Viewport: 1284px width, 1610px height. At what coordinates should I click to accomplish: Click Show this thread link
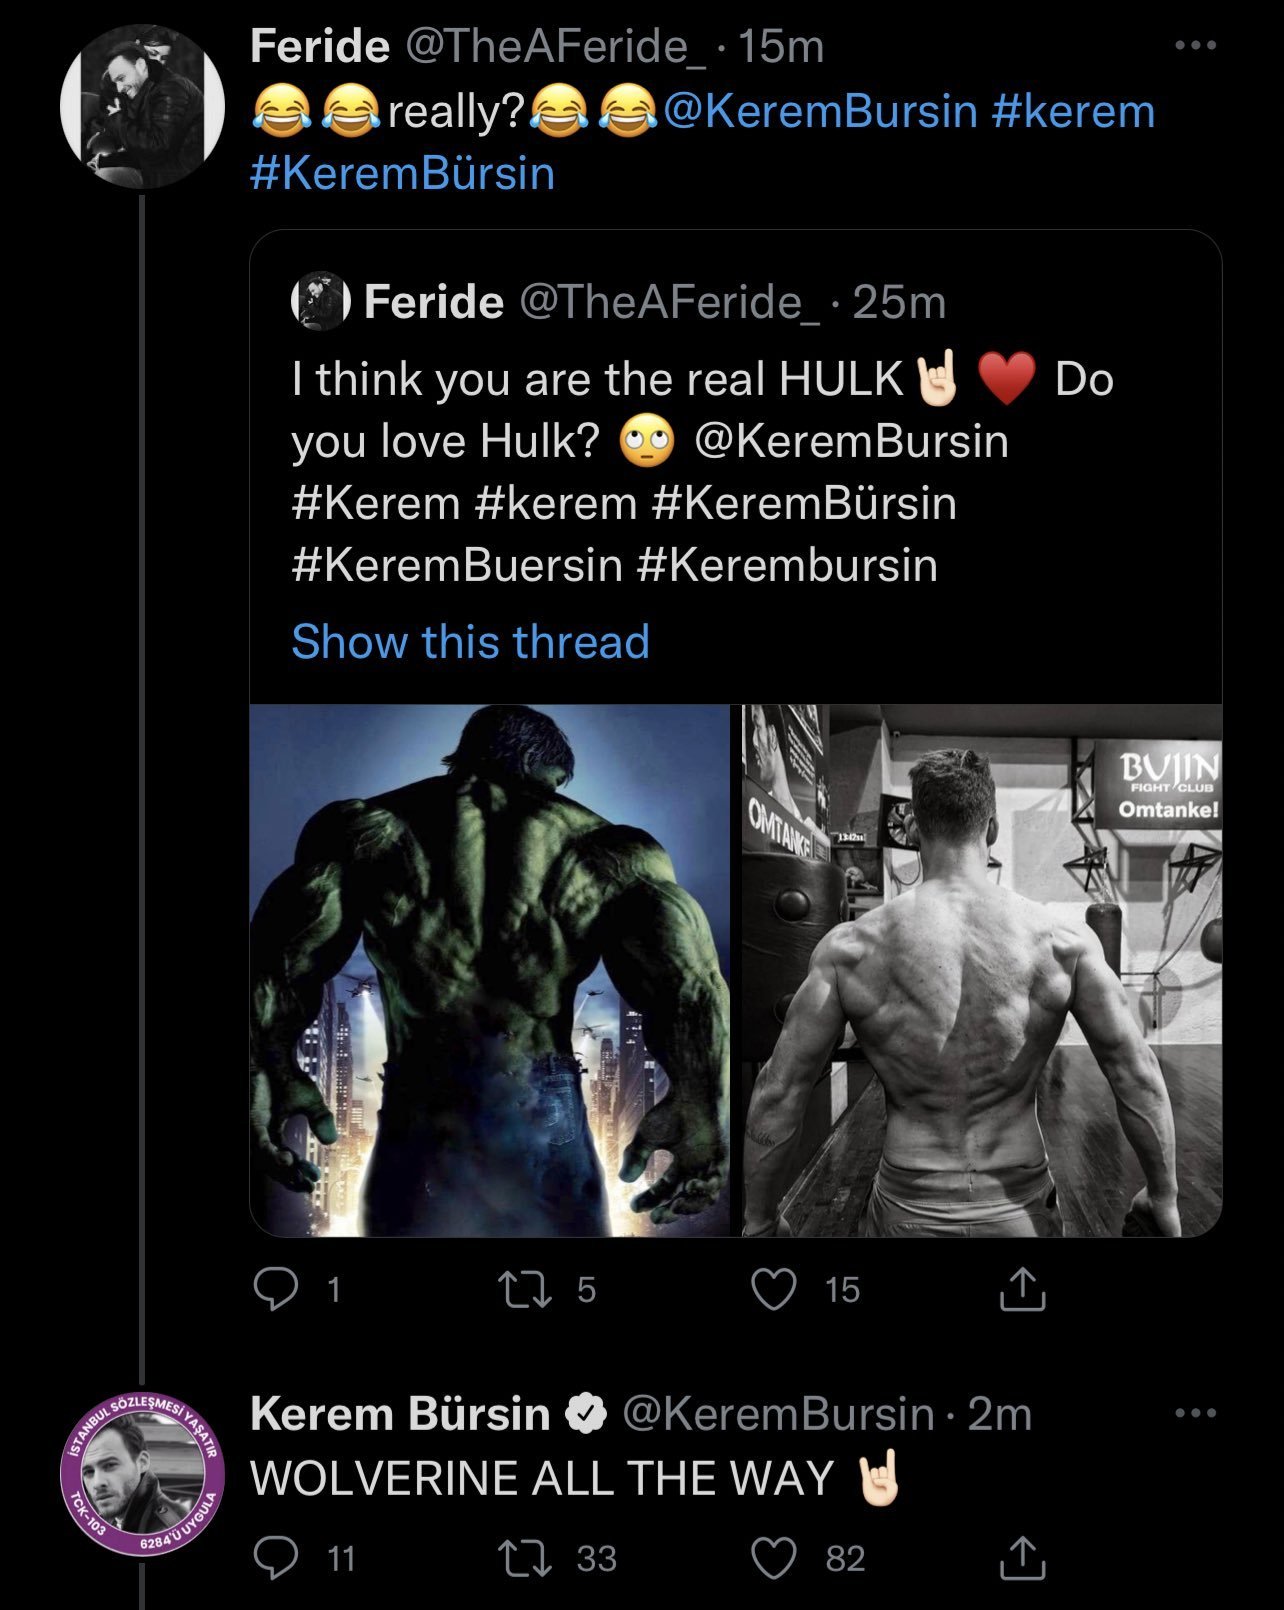[470, 641]
